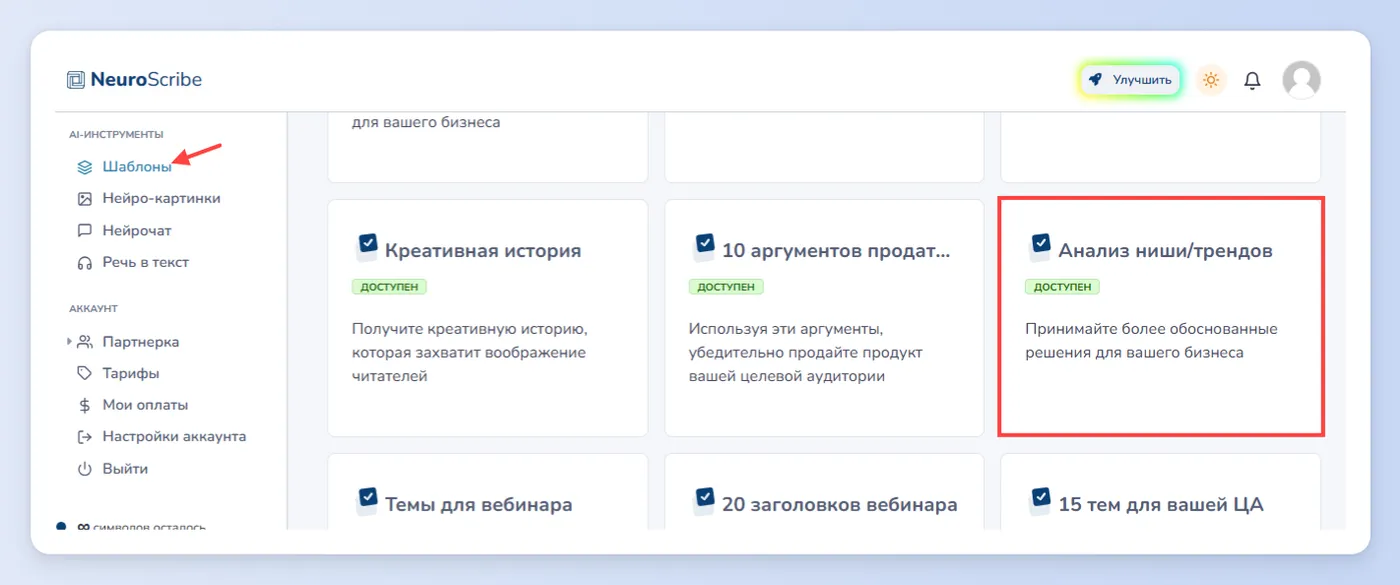Viewport: 1400px width, 585px height.
Task: Click description 'Используя эти аргументы'
Action: pyautogui.click(x=806, y=353)
